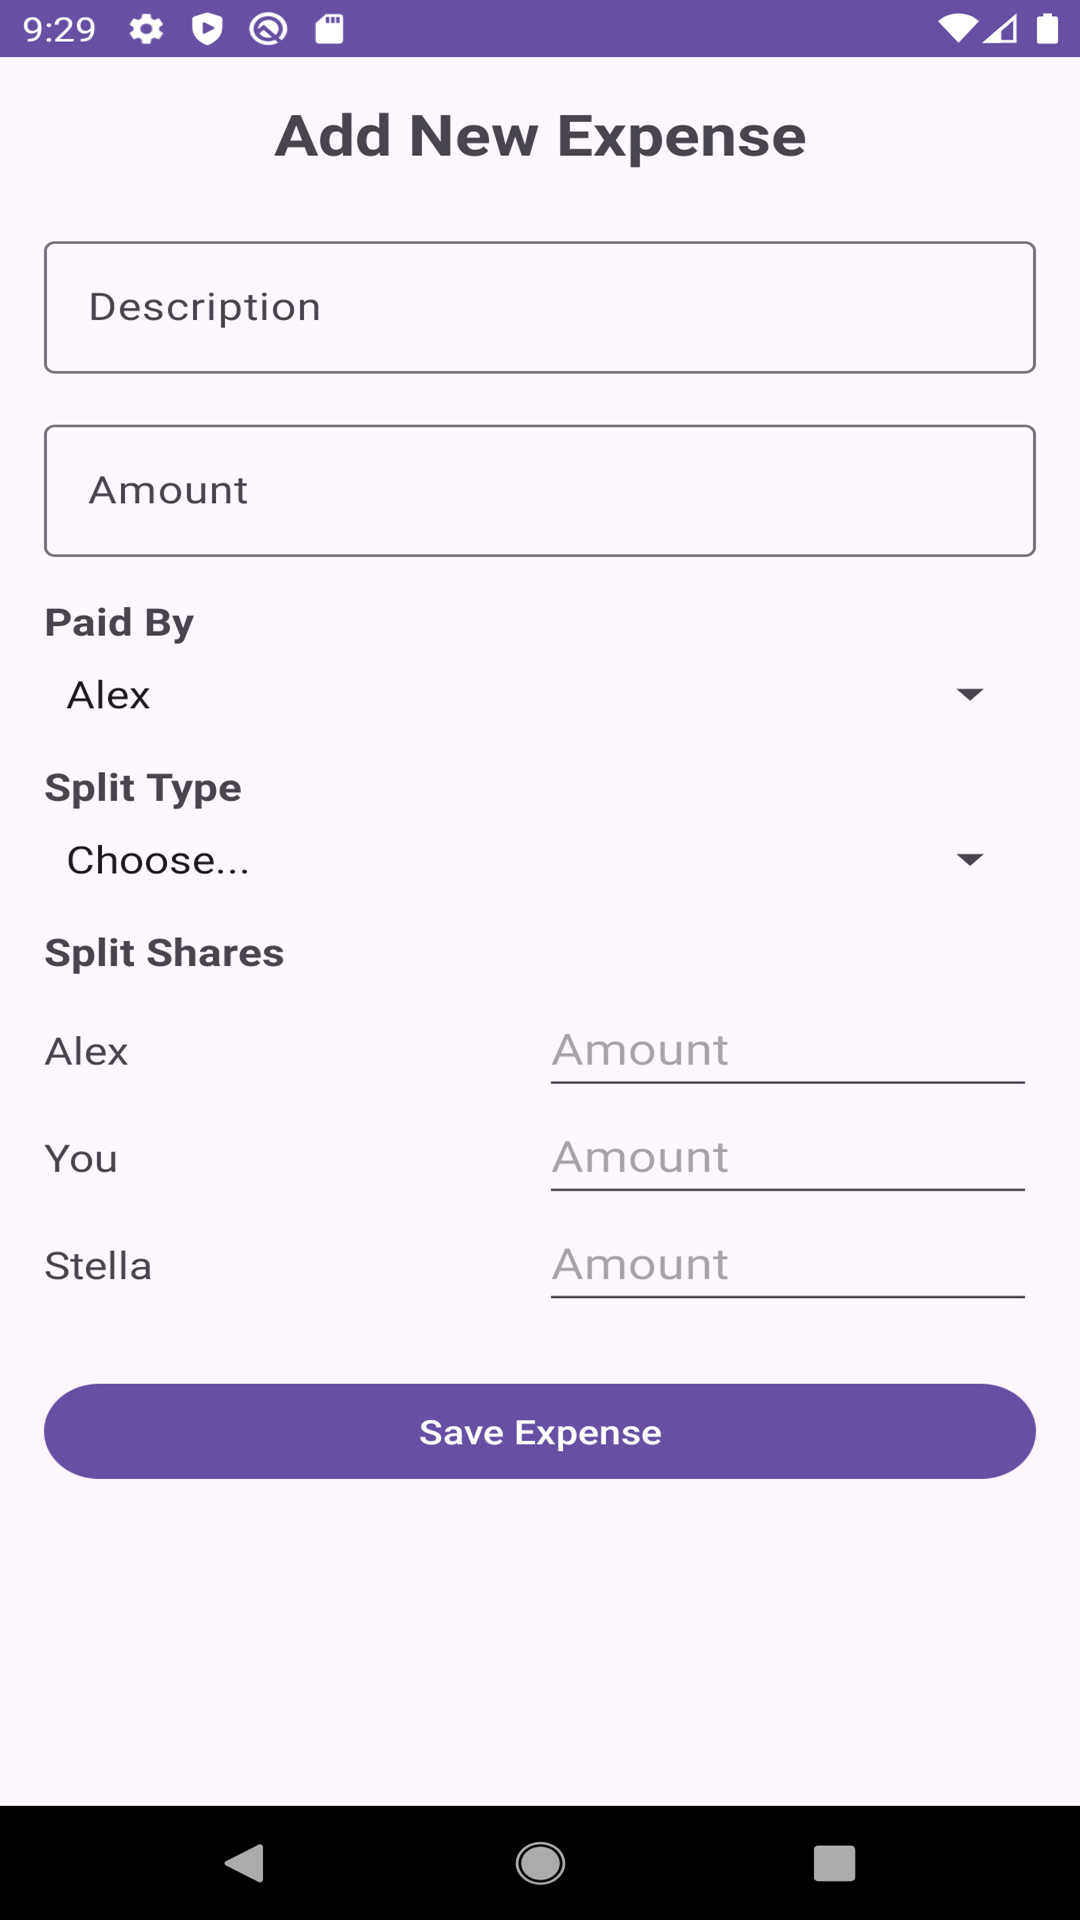
Task: Focus the main expense Amount field
Action: (540, 491)
